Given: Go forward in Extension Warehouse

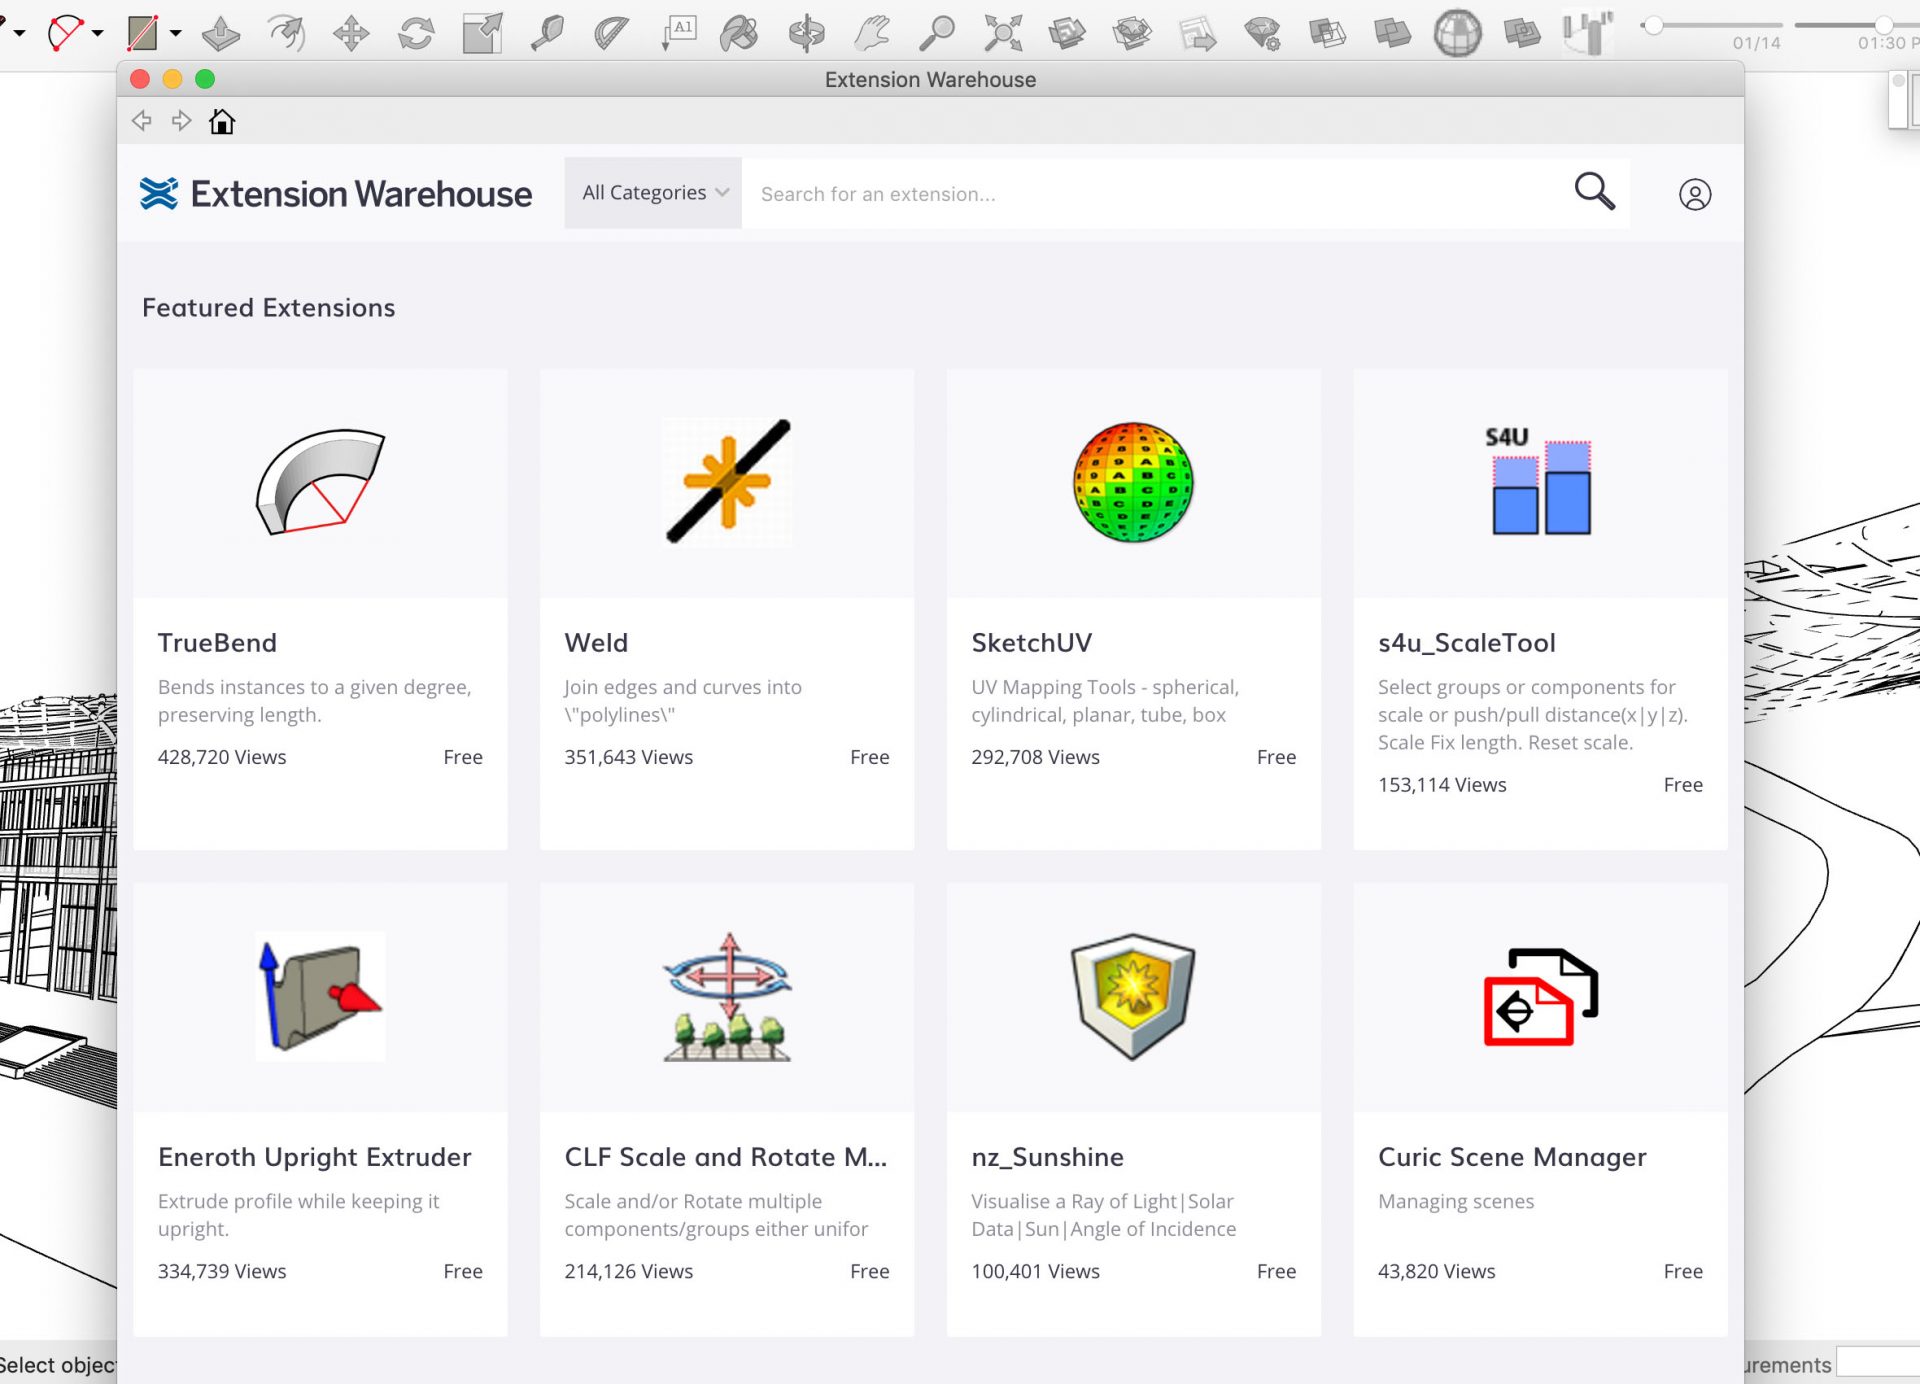Looking at the screenshot, I should pyautogui.click(x=181, y=121).
